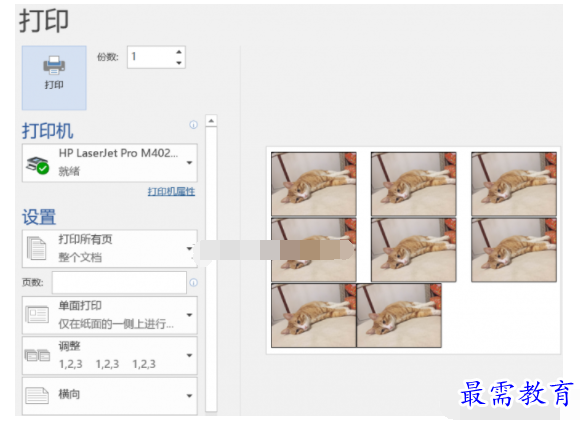Click the bottom-row second cat photo
The width and height of the screenshot is (582, 425).
click(x=399, y=316)
